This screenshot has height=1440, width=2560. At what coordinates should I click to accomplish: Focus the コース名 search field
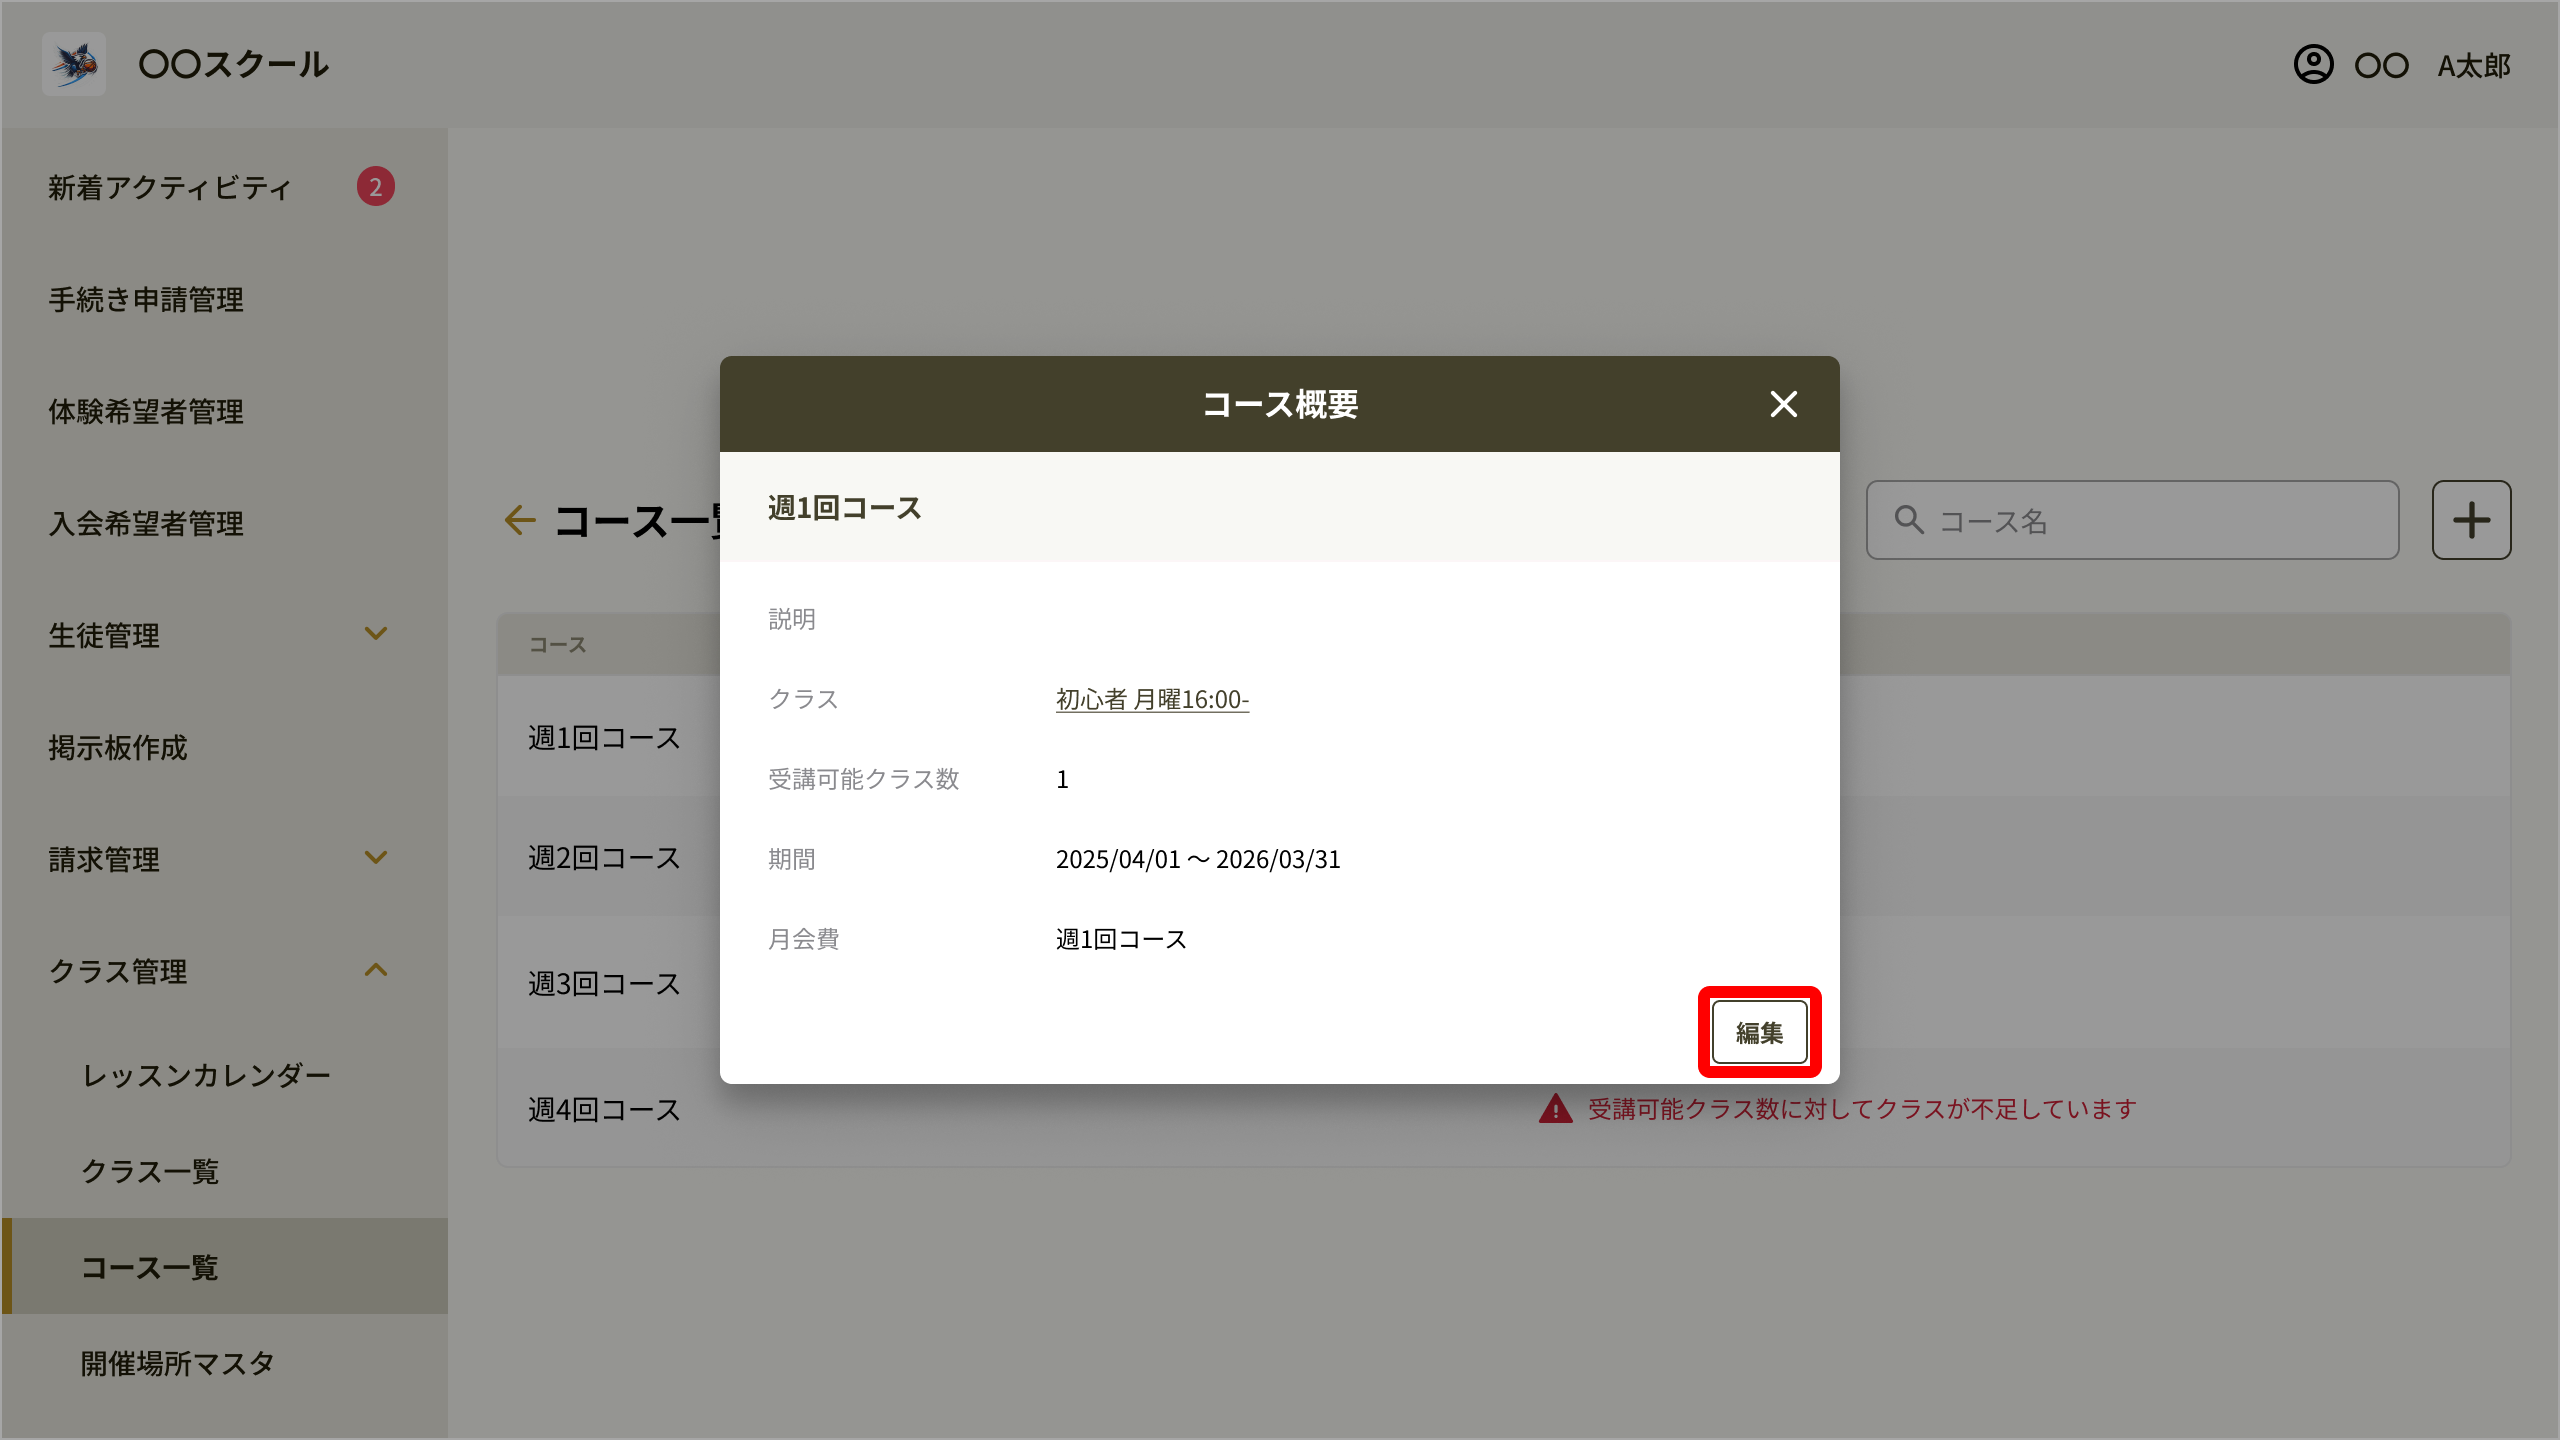pyautogui.click(x=2132, y=520)
